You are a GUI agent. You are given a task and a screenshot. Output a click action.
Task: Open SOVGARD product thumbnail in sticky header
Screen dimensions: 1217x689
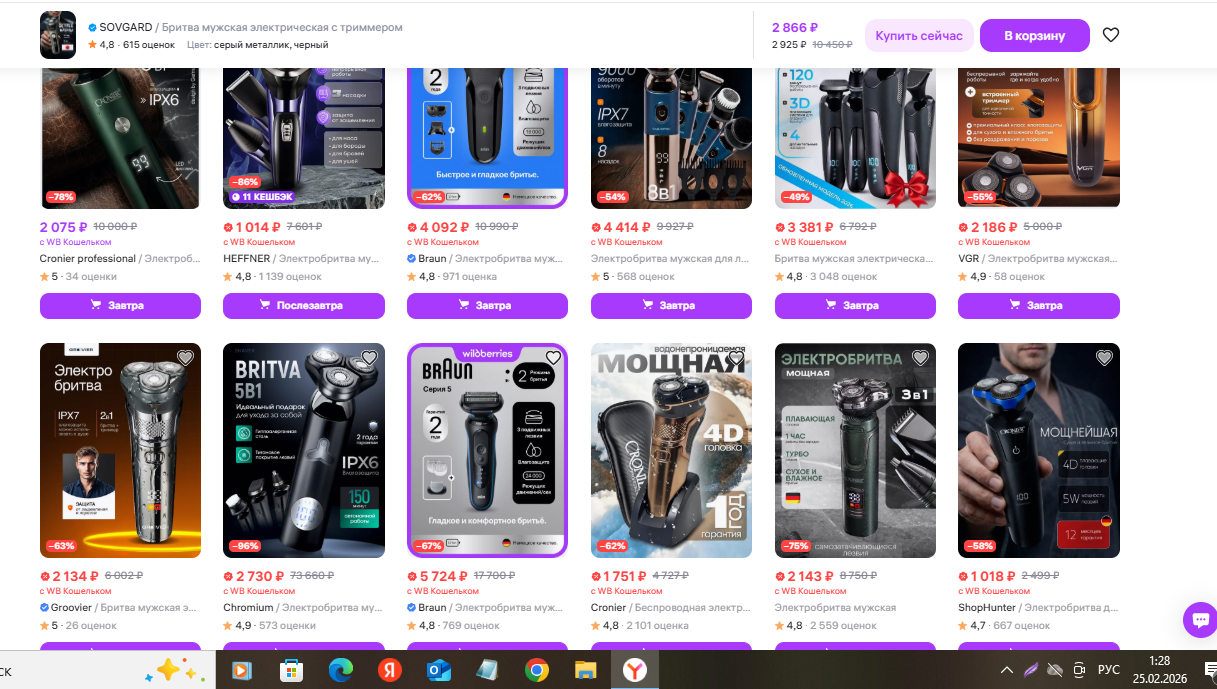58,35
